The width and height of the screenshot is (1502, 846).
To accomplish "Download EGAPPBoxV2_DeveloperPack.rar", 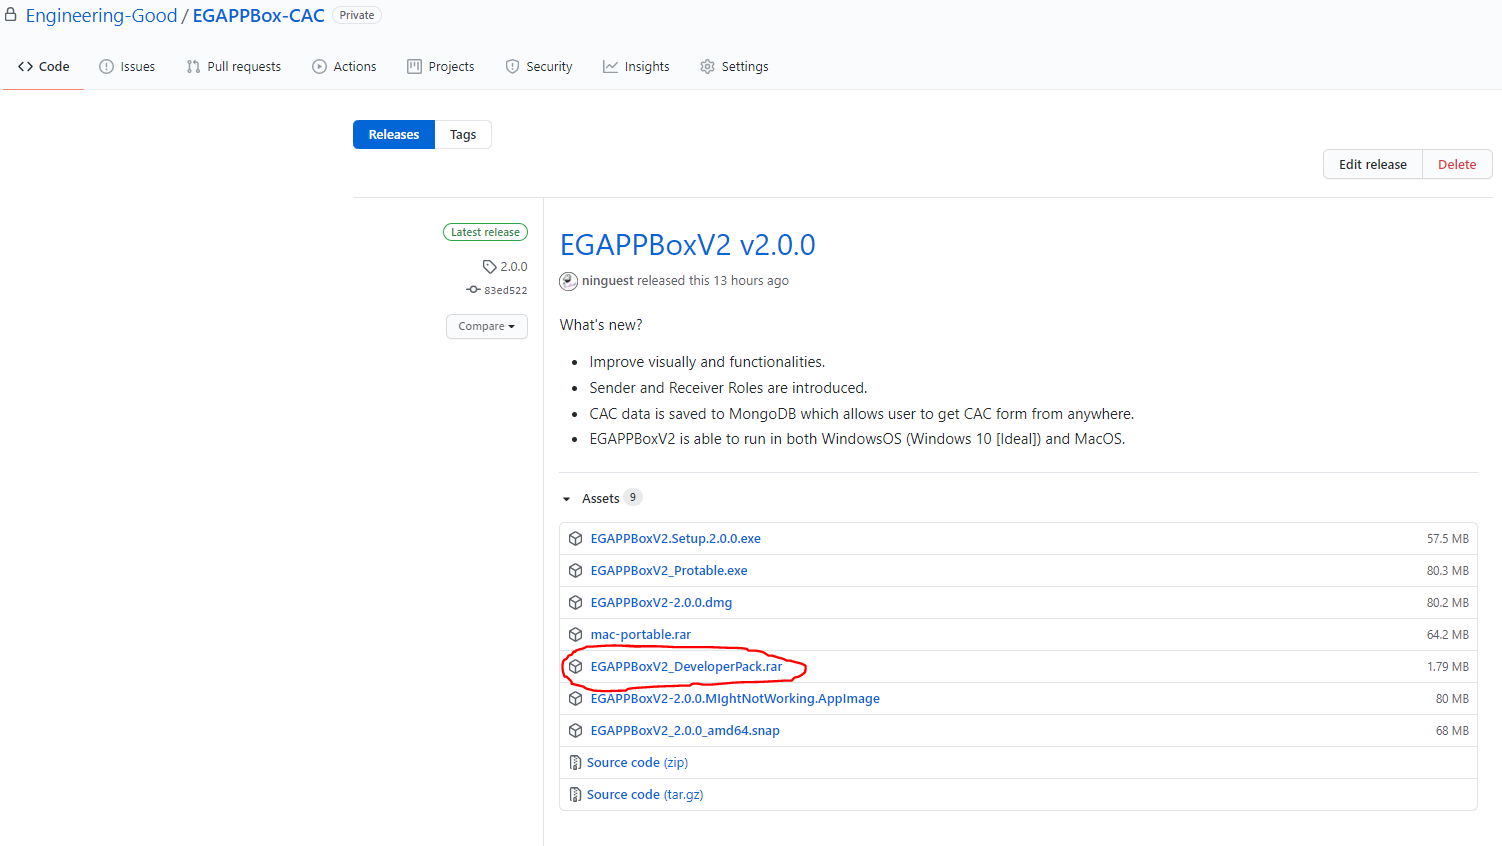I will point(686,667).
